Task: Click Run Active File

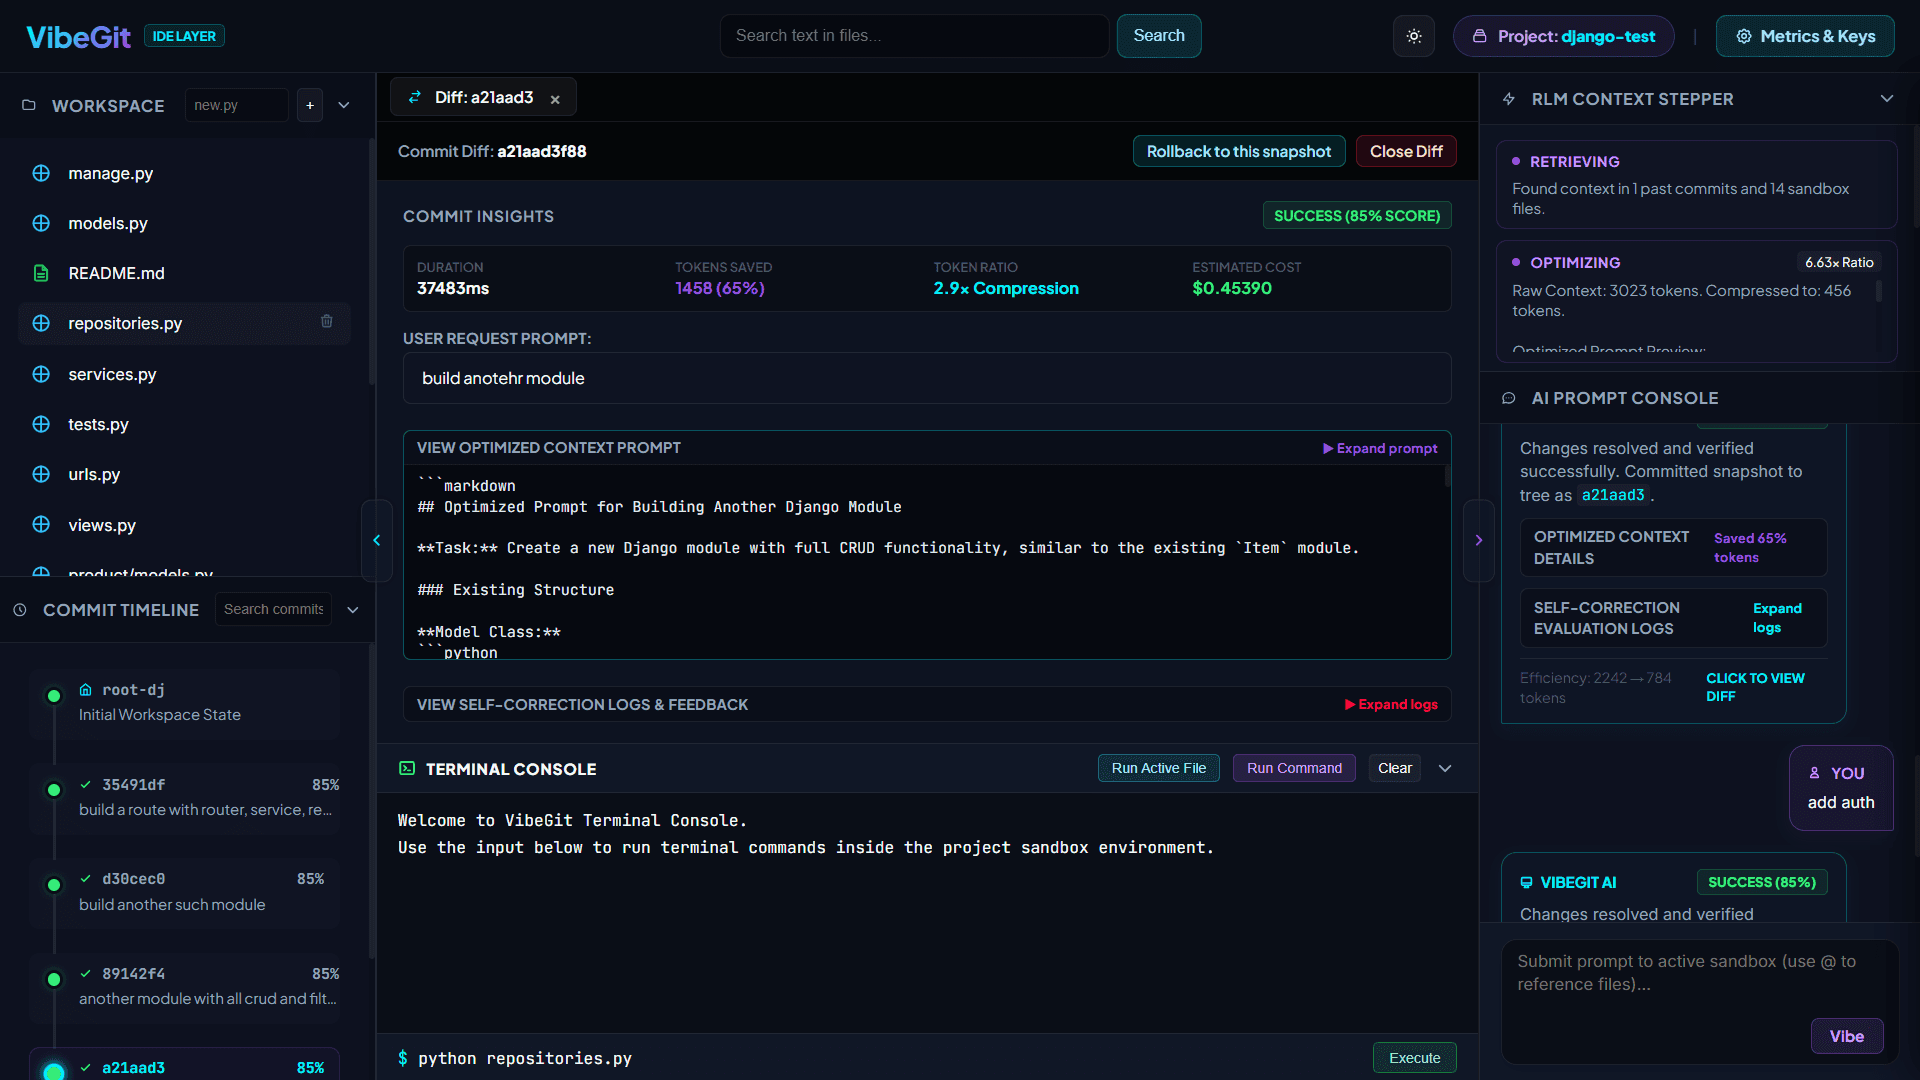Action: click(1159, 768)
